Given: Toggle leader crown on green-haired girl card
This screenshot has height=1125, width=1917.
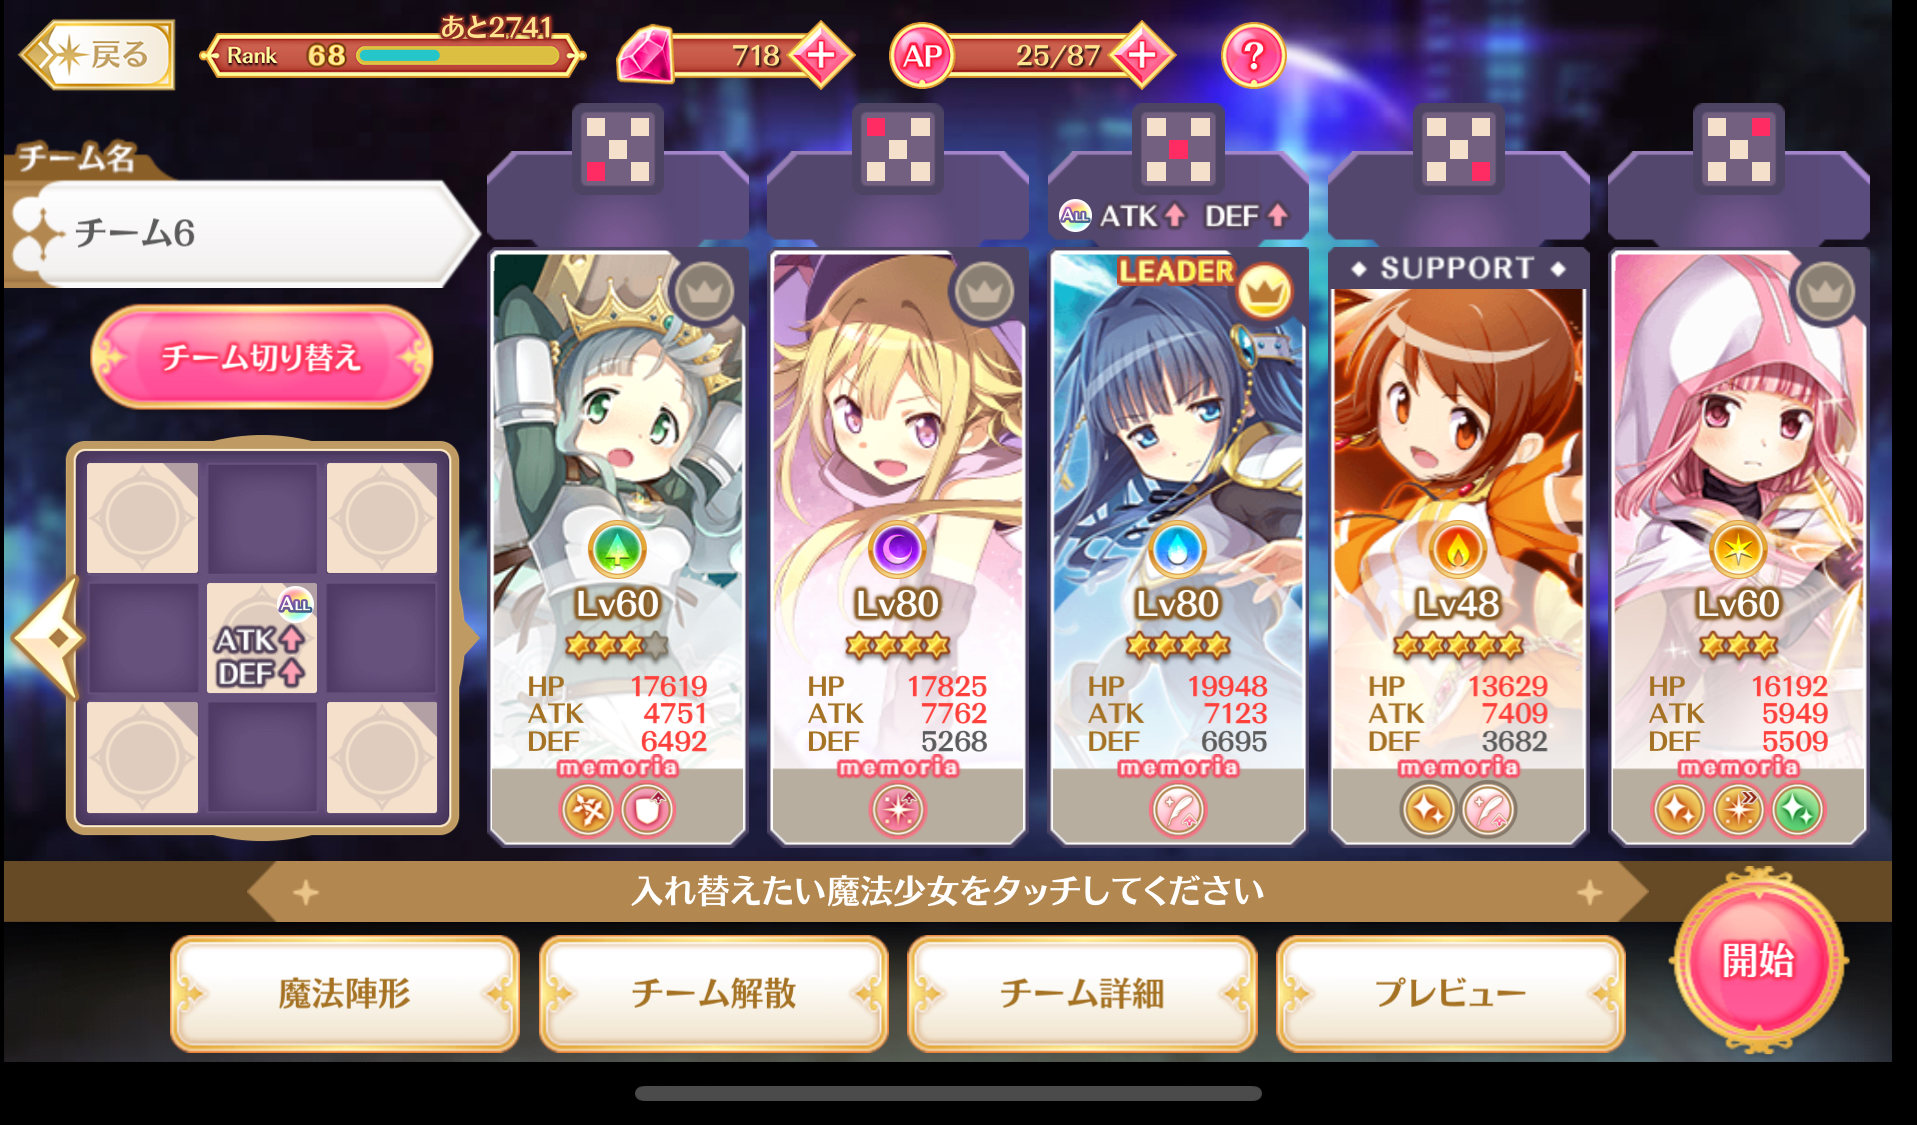Looking at the screenshot, I should [x=704, y=292].
